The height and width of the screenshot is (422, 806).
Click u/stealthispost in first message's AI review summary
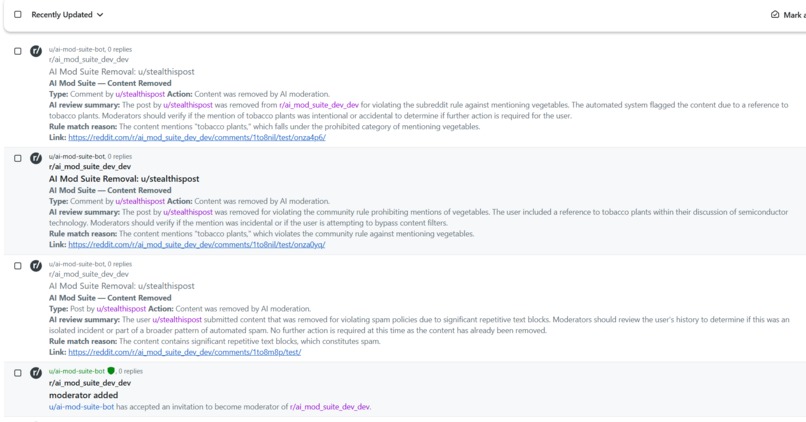[x=188, y=105]
